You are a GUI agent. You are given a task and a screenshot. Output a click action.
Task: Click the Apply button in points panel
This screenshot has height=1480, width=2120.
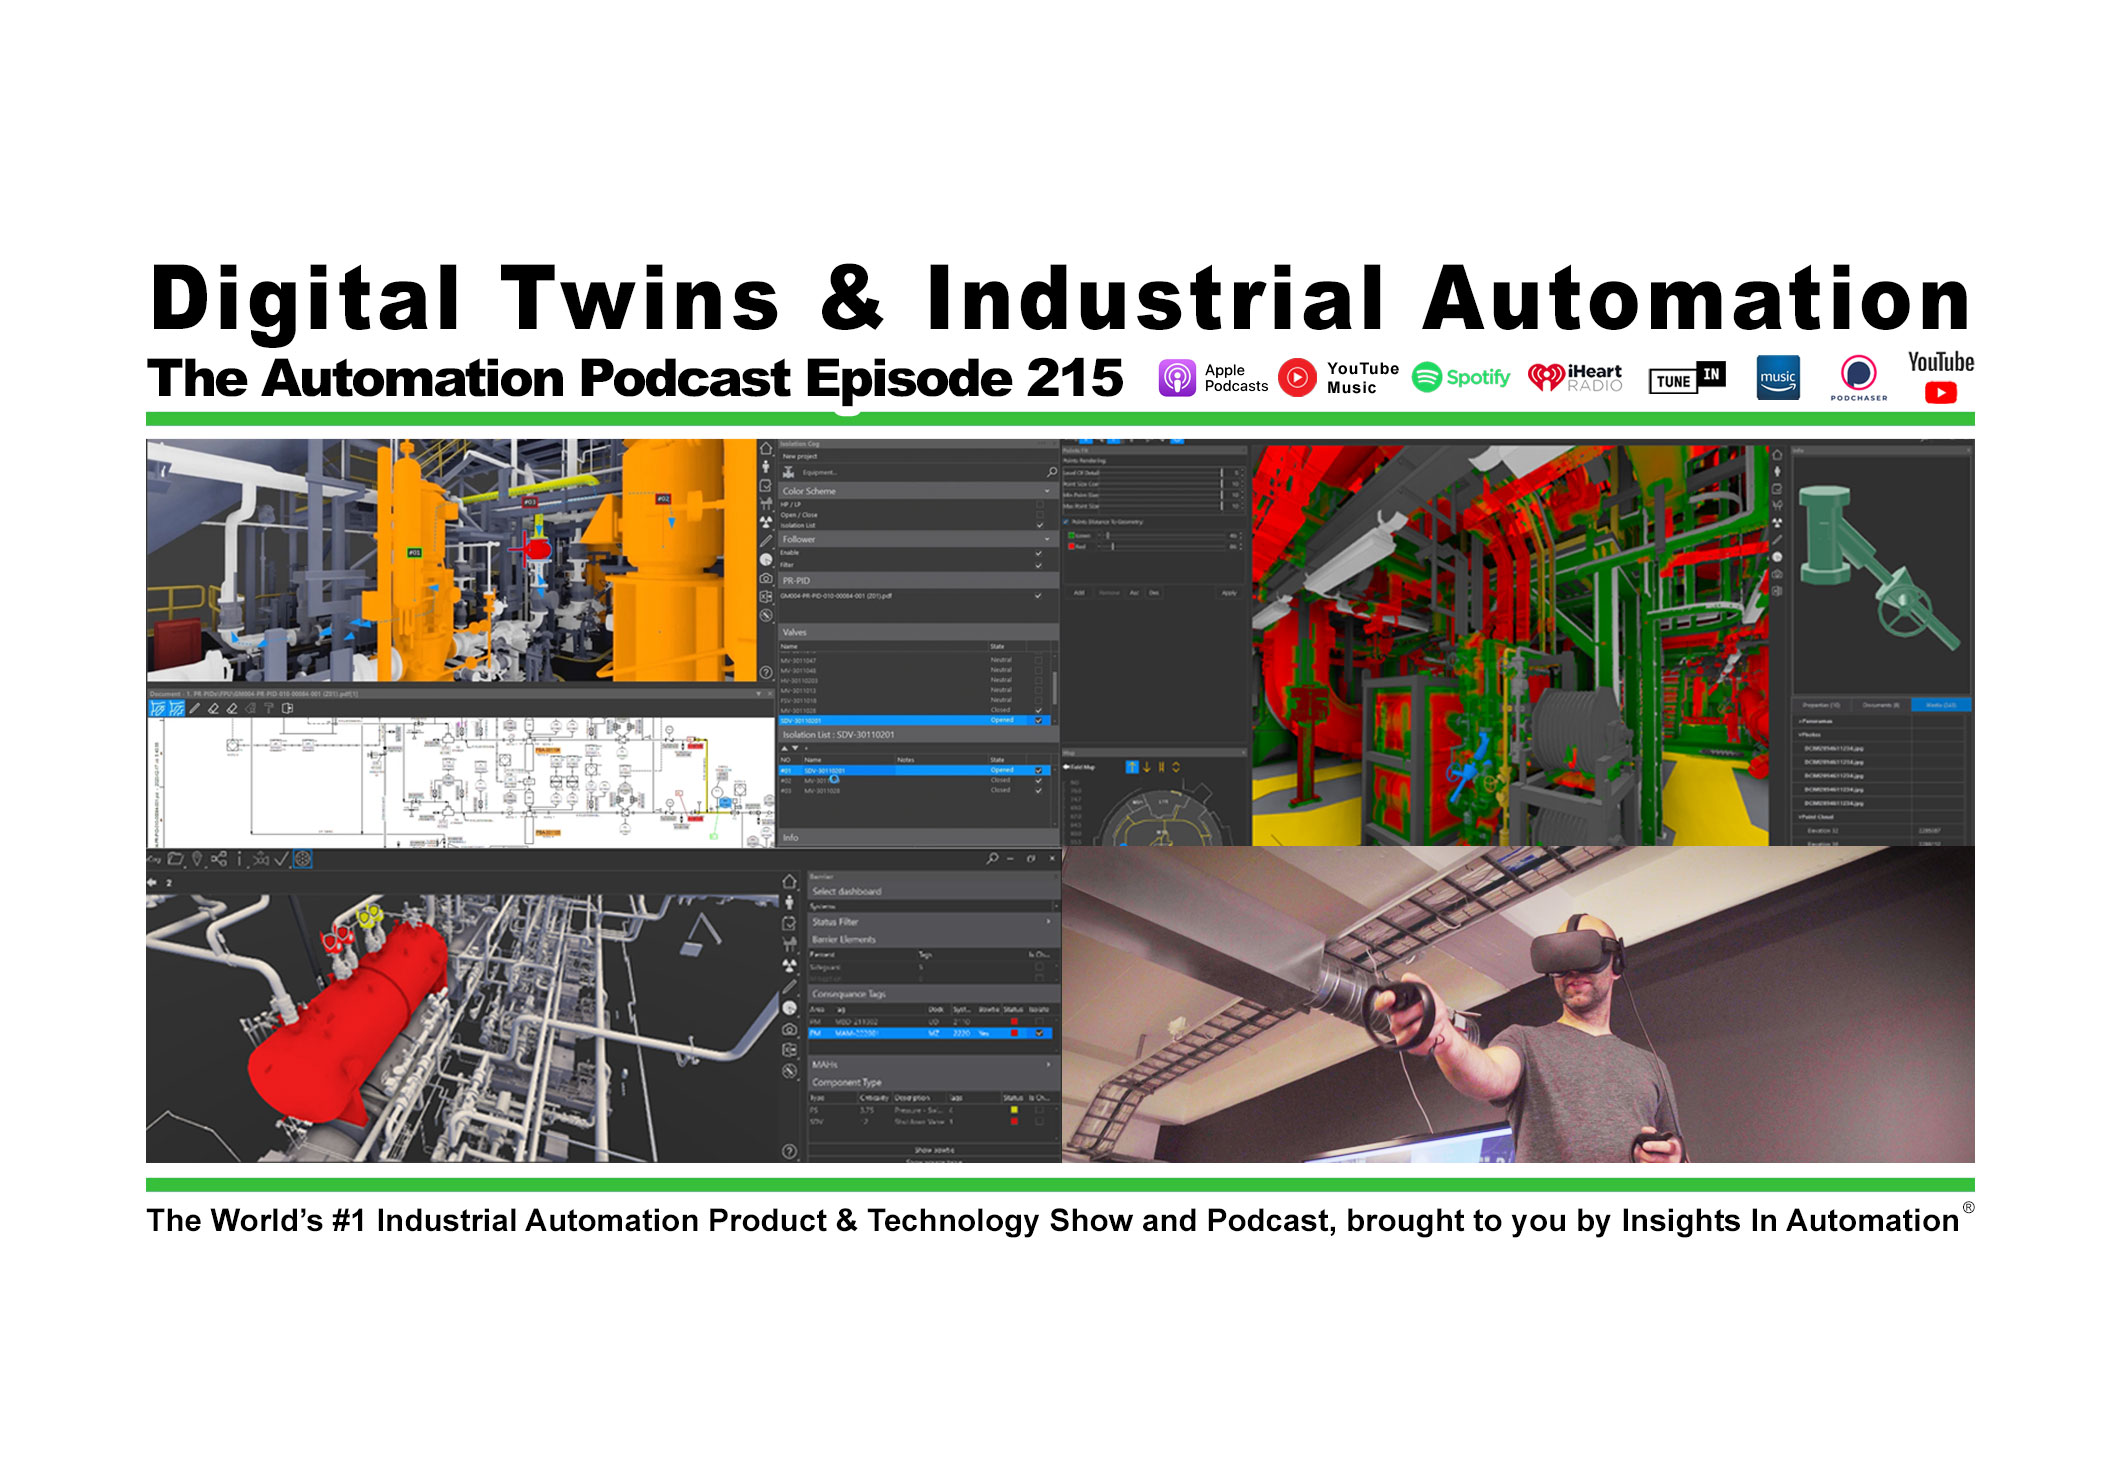pyautogui.click(x=1228, y=593)
